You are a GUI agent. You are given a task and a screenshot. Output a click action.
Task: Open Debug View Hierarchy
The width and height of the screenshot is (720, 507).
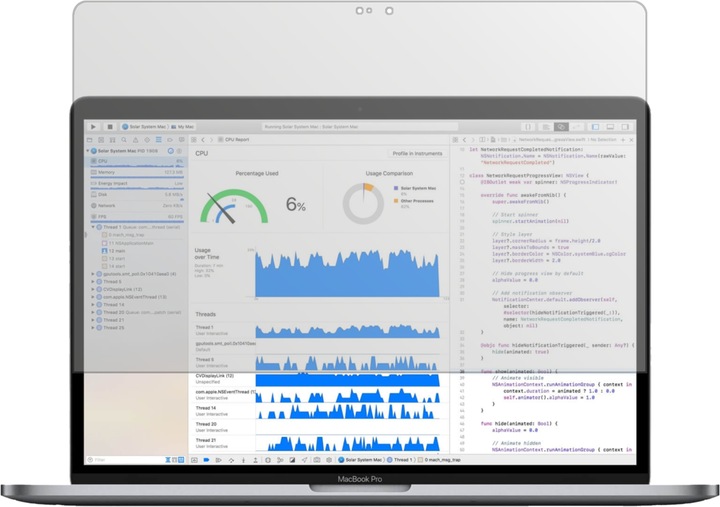(x=268, y=460)
